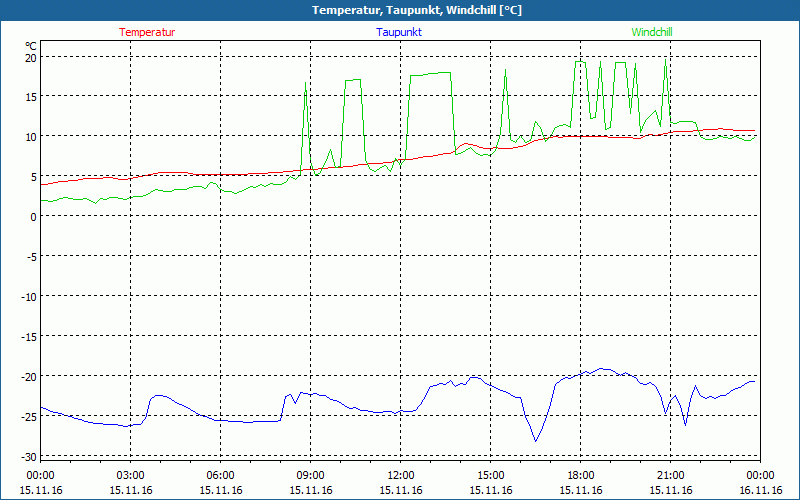Viewport: 800px width, 500px height.
Task: Click the °C unit label on the axis
Action: (31, 46)
